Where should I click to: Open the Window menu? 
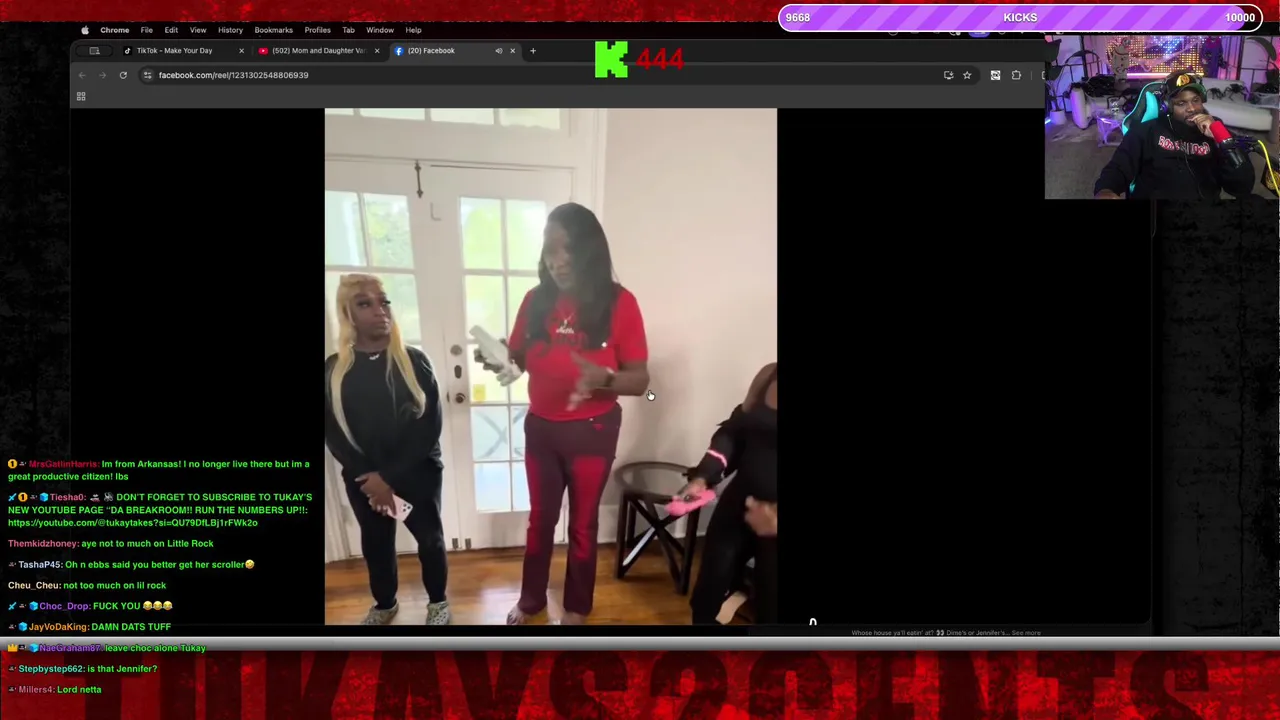[x=380, y=30]
